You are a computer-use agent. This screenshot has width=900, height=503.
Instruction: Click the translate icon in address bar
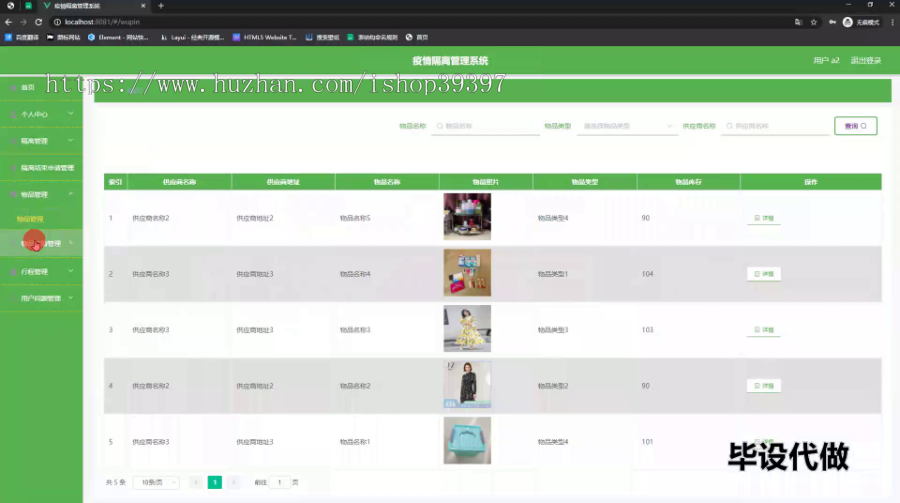coord(798,22)
